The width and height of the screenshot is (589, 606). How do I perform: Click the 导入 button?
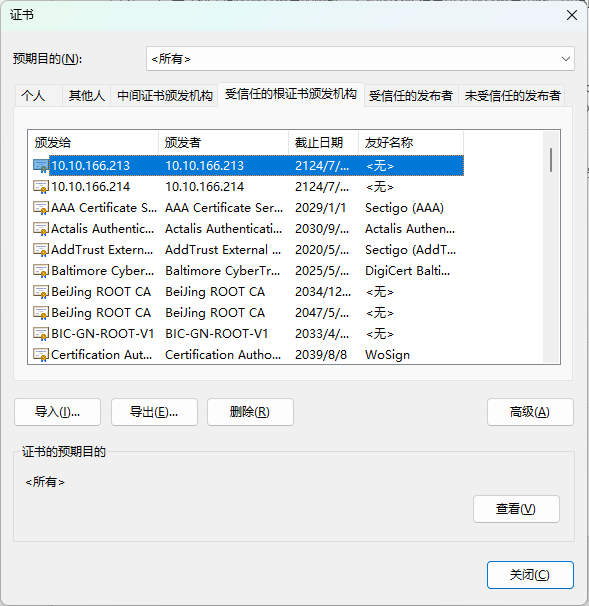click(58, 412)
